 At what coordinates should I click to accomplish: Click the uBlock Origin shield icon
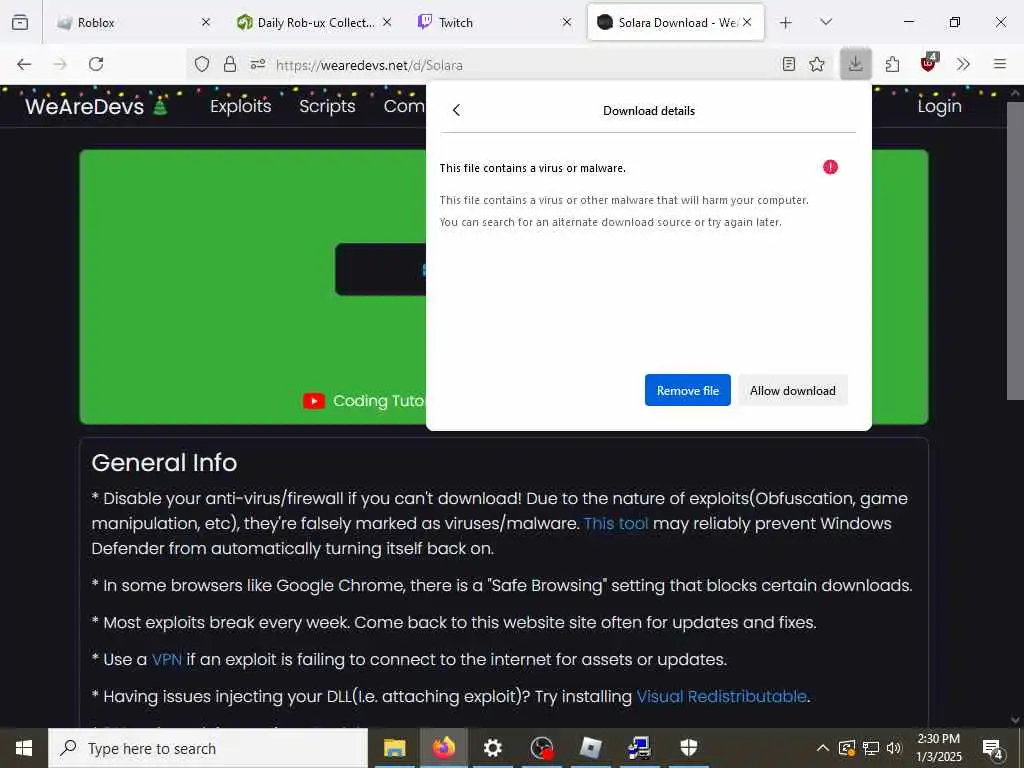[x=928, y=63]
